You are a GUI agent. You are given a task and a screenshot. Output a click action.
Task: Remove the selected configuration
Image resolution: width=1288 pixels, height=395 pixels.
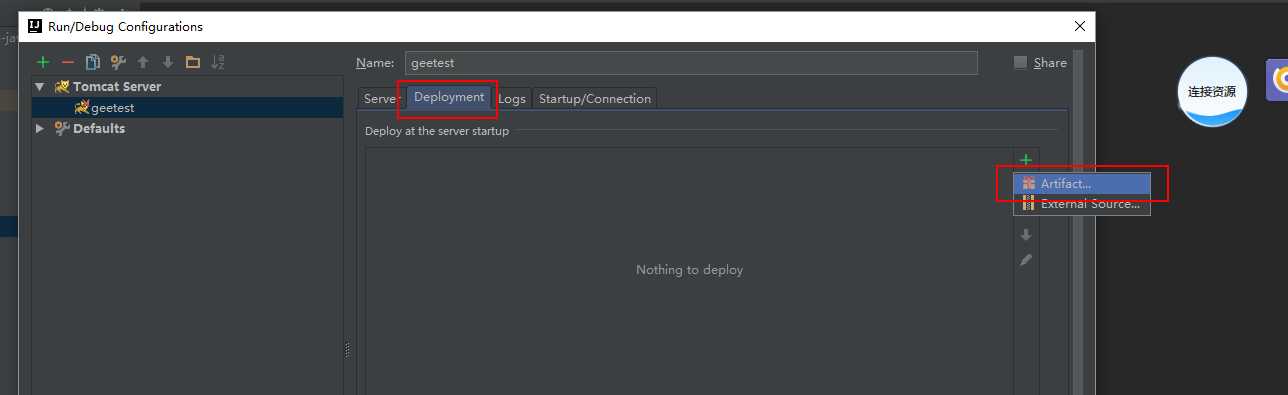pyautogui.click(x=68, y=62)
